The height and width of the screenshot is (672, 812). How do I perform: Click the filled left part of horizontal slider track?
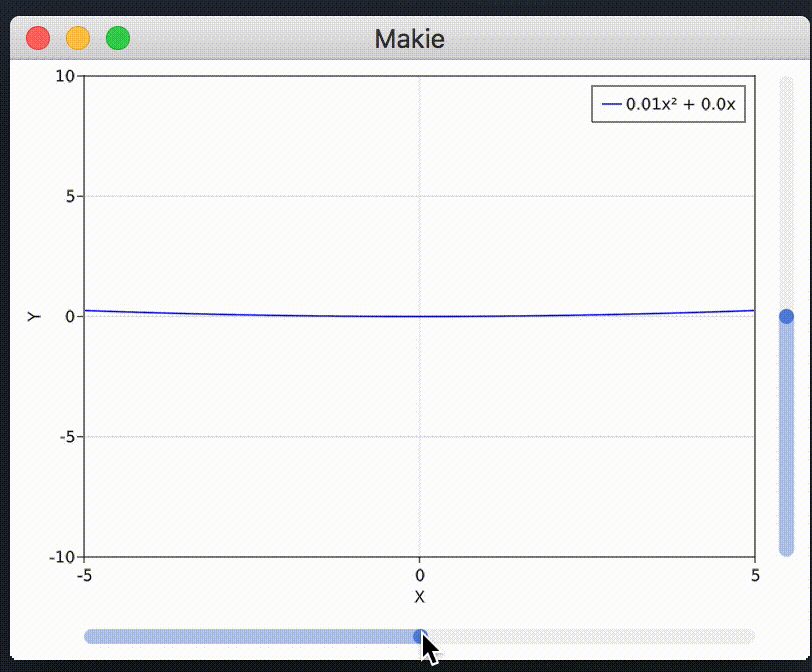249,636
